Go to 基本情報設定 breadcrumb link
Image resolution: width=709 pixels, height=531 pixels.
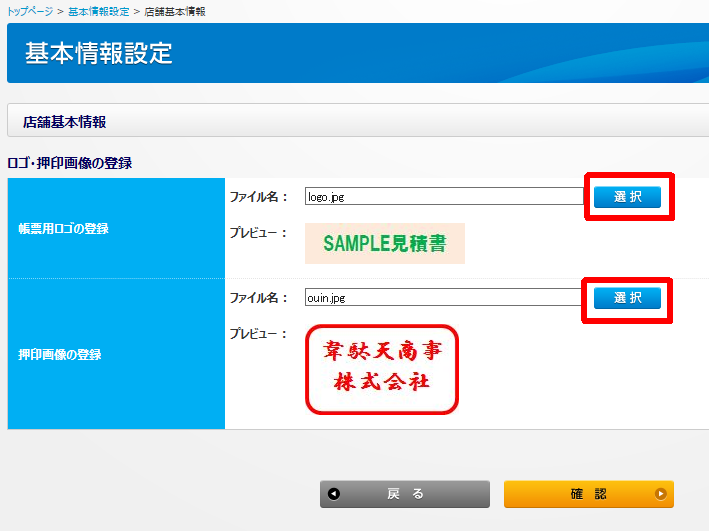98,10
